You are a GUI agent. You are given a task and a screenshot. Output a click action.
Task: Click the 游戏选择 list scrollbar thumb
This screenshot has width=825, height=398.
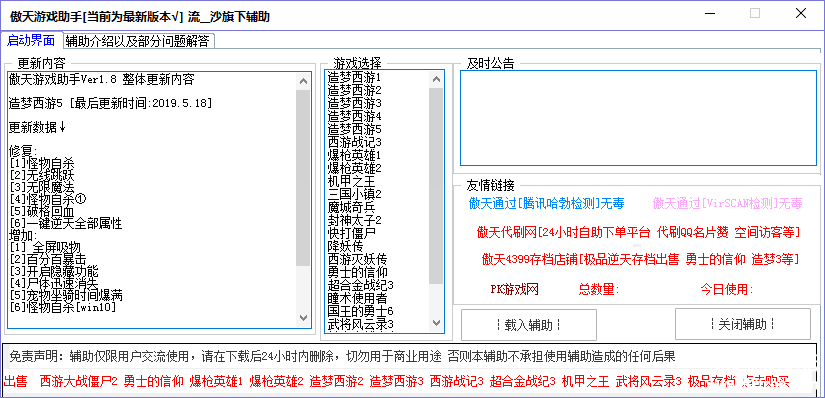[436, 186]
